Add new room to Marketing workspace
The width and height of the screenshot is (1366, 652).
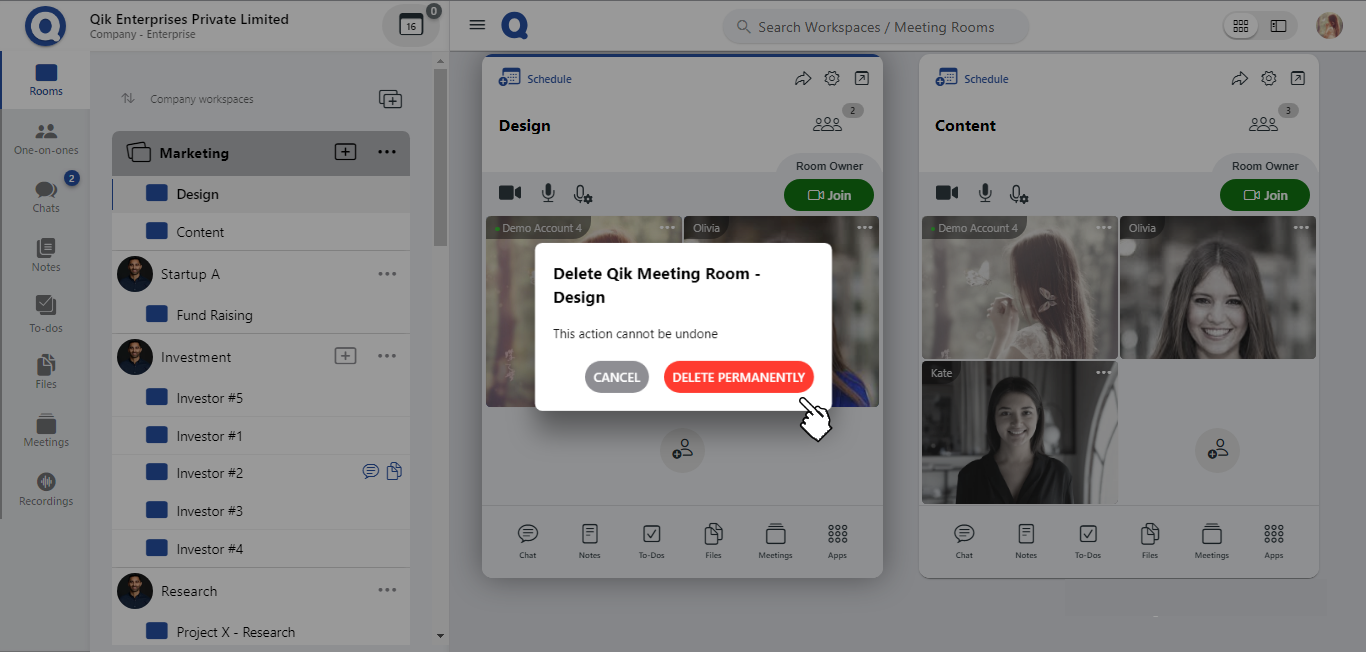coord(345,152)
